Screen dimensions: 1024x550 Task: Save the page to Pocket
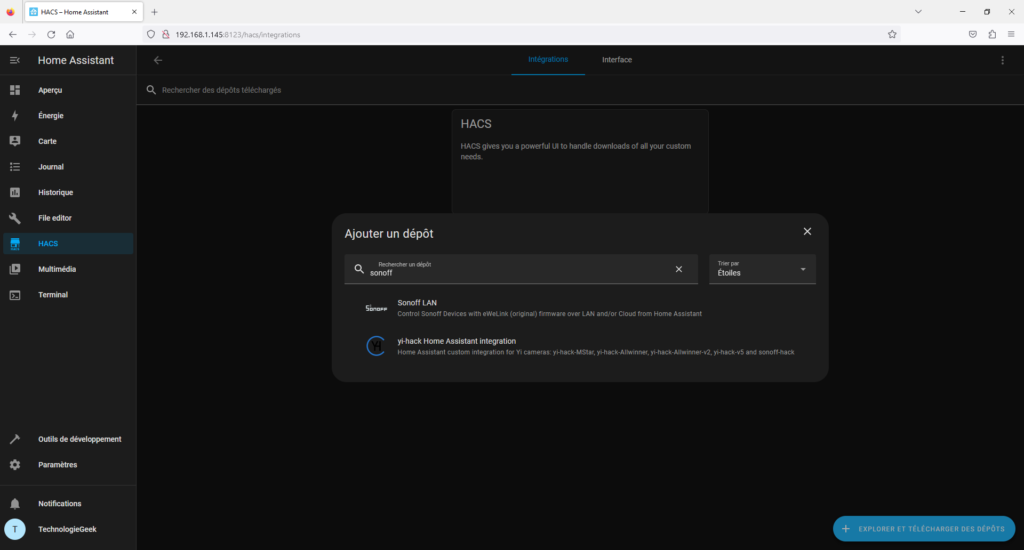pos(973,35)
